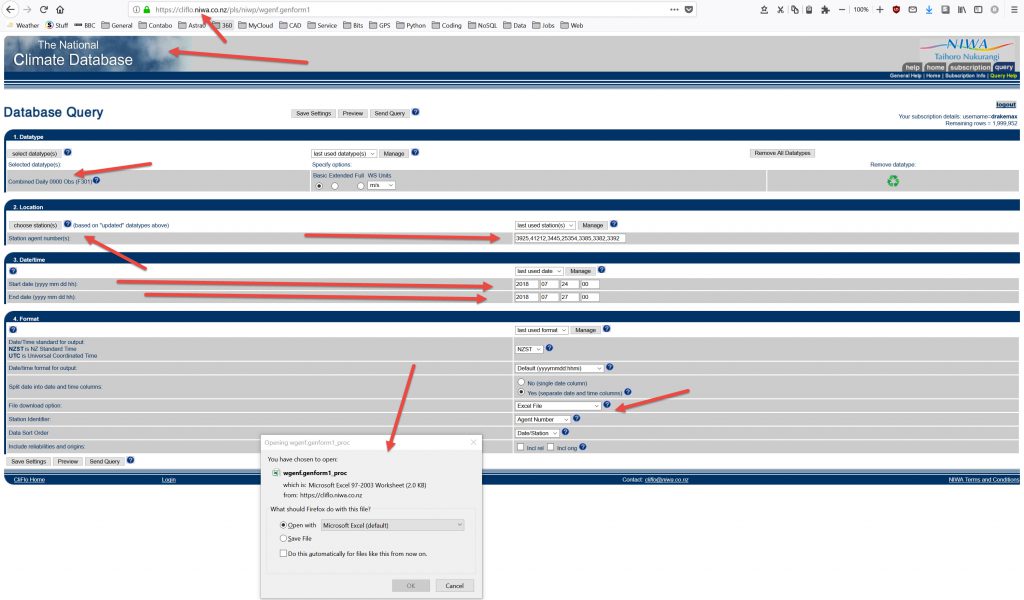Click the logout link
Image resolution: width=1024 pixels, height=600 pixels.
coord(1005,104)
